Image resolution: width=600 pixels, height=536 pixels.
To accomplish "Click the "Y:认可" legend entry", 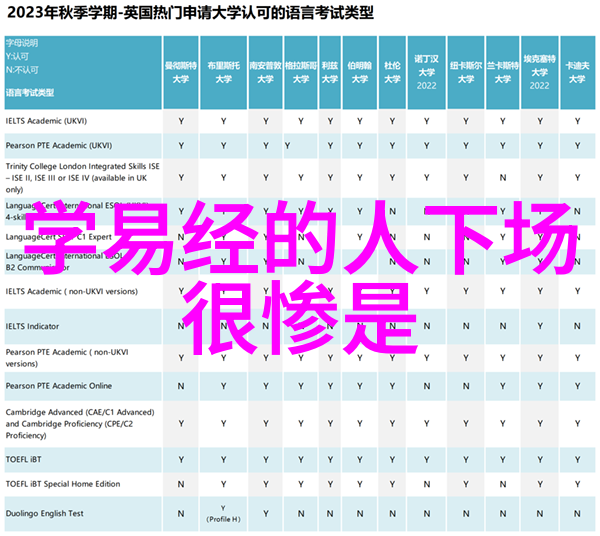I will (17, 57).
